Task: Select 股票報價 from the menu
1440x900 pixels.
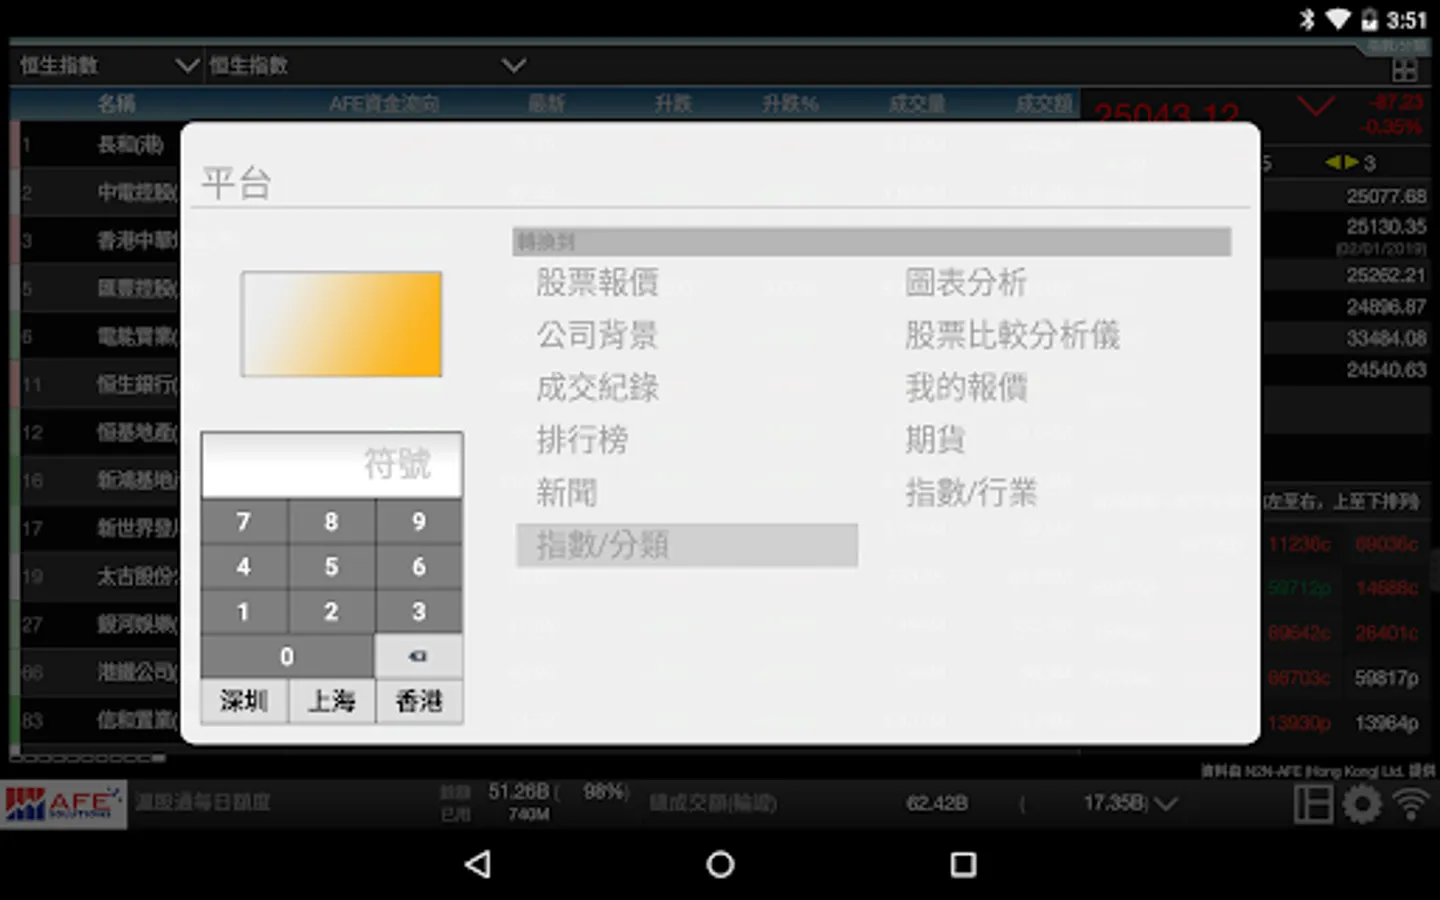Action: (597, 283)
